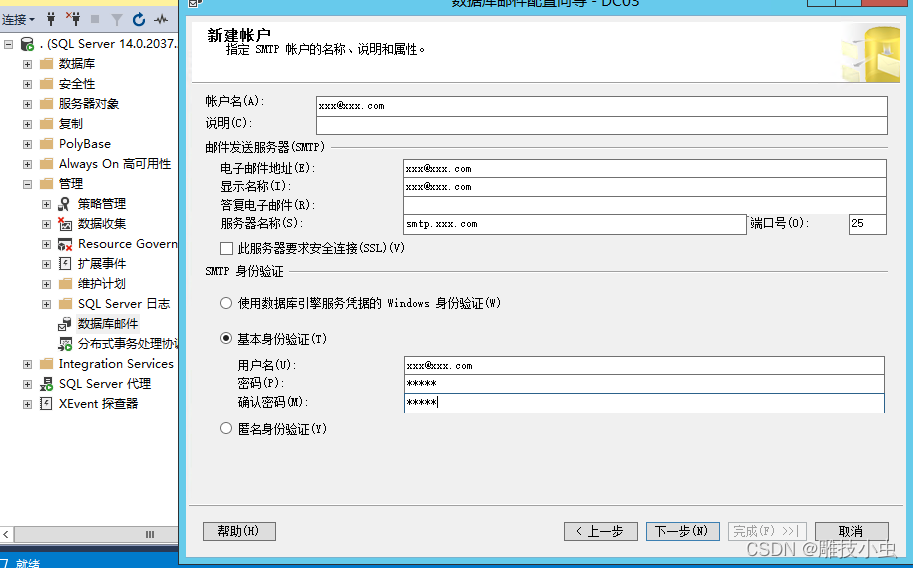Click the connect plug icon in Object Explorer toolbar
The width and height of the screenshot is (913, 568).
pyautogui.click(x=51, y=19)
